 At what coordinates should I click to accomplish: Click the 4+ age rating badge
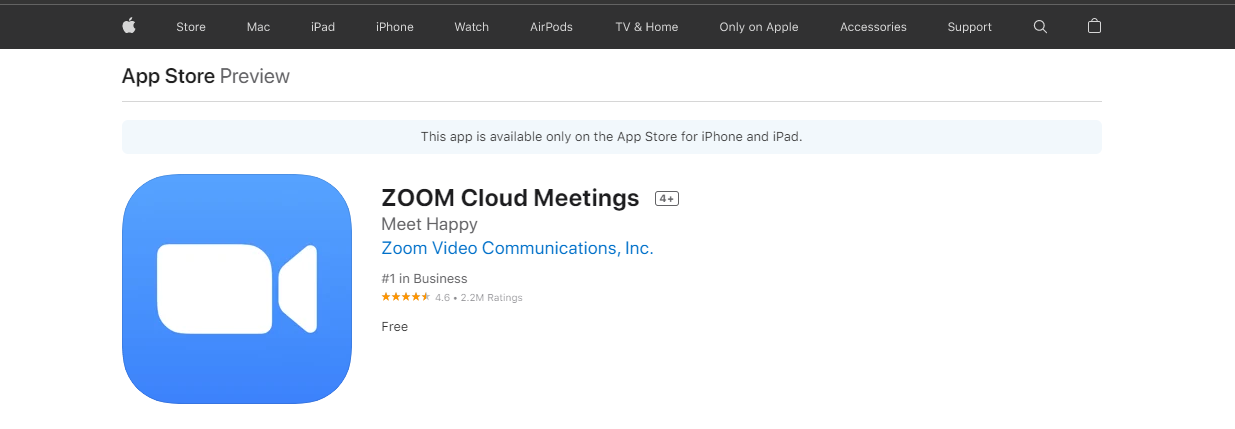coord(667,199)
